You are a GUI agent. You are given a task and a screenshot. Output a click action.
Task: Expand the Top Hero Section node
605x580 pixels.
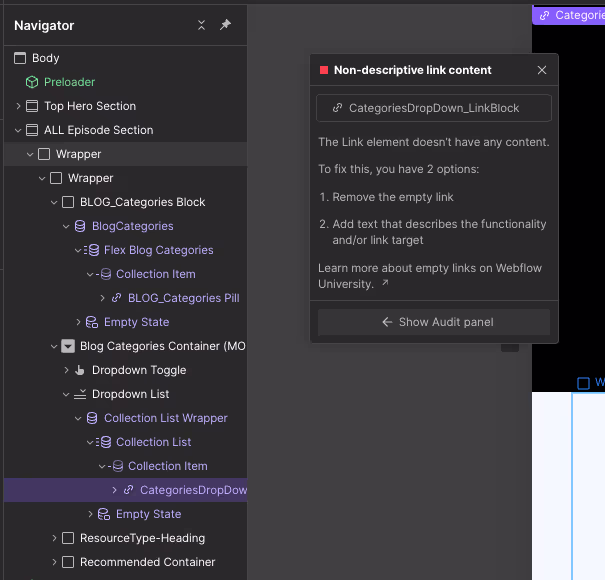18,106
